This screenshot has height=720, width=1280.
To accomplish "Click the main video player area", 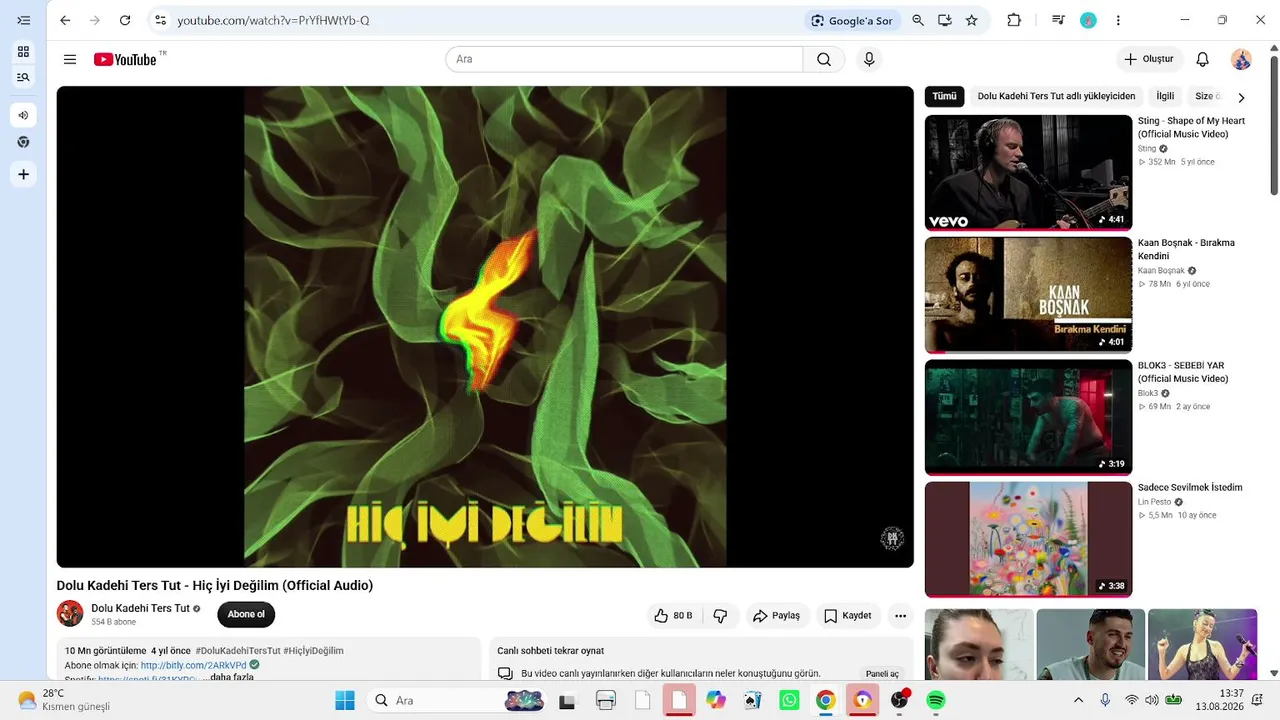I will [x=485, y=327].
